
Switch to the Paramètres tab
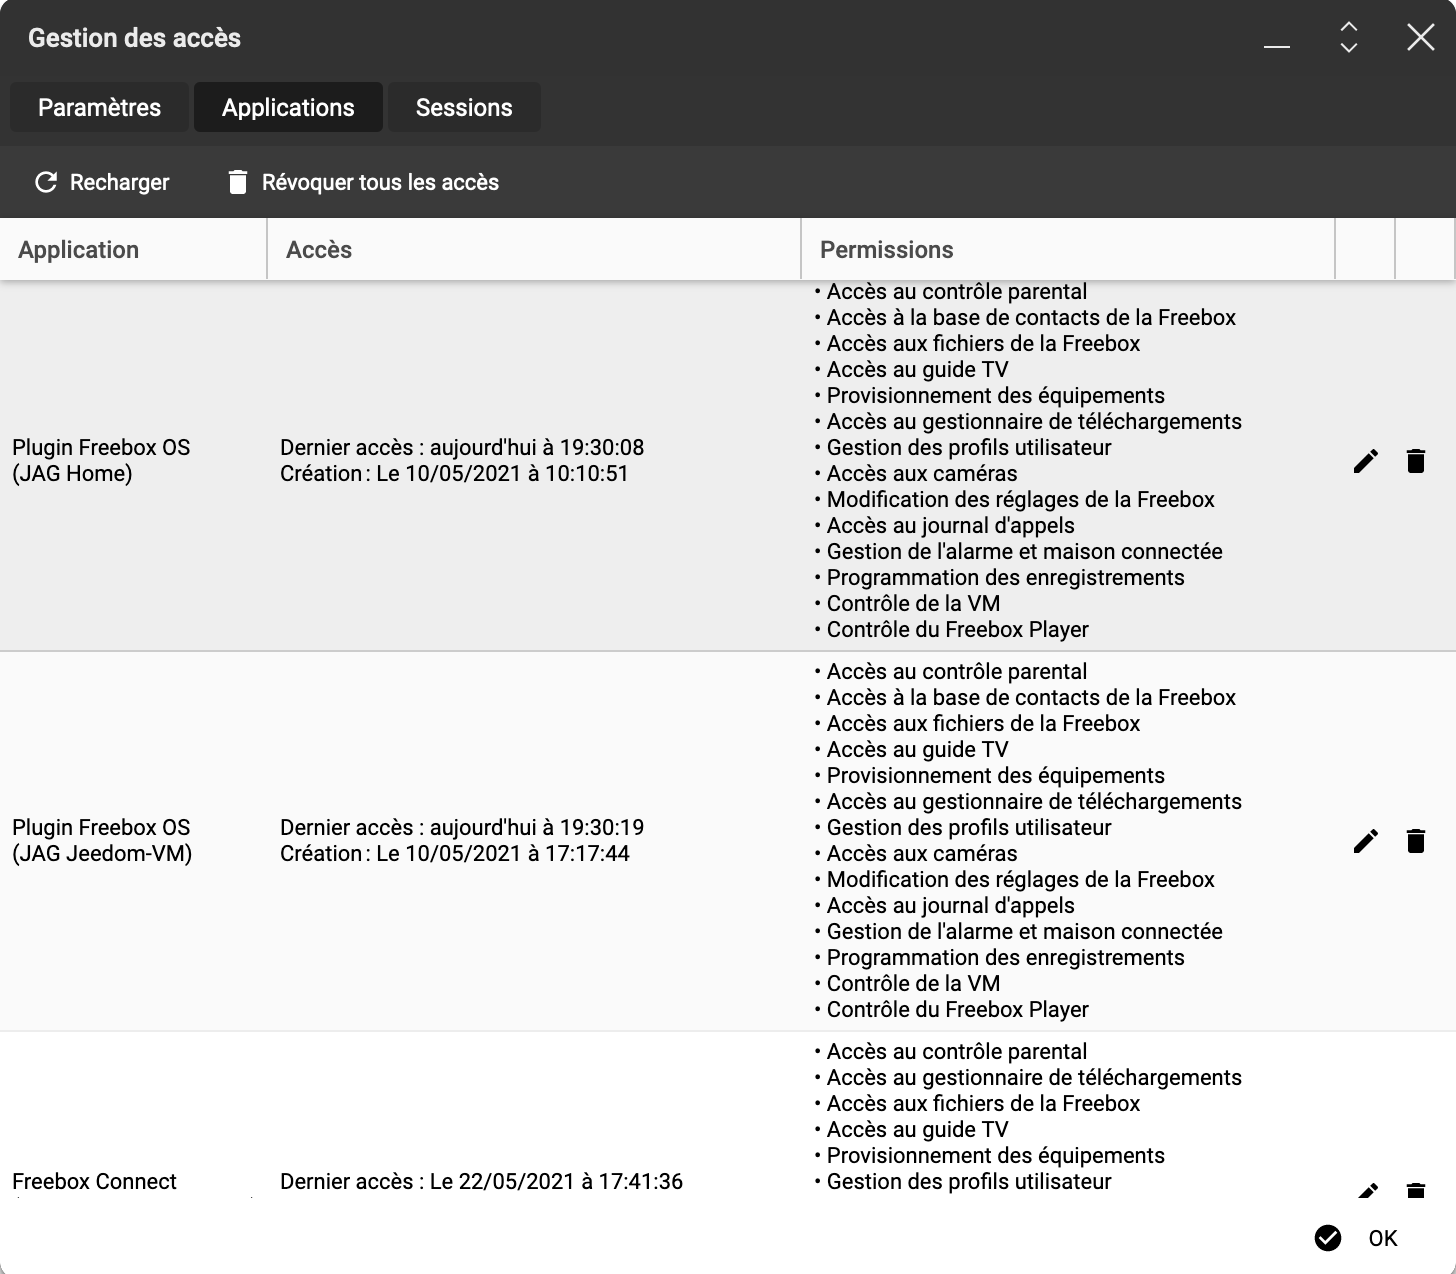pos(99,107)
